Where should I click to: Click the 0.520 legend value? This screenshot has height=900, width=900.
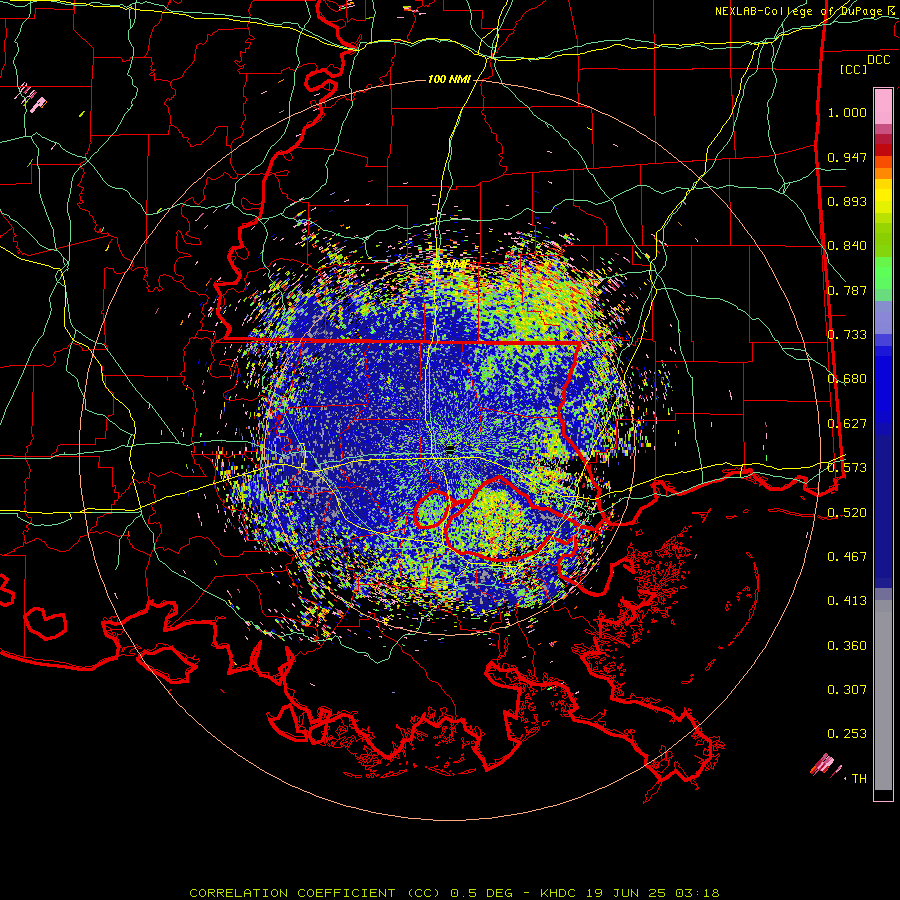847,513
